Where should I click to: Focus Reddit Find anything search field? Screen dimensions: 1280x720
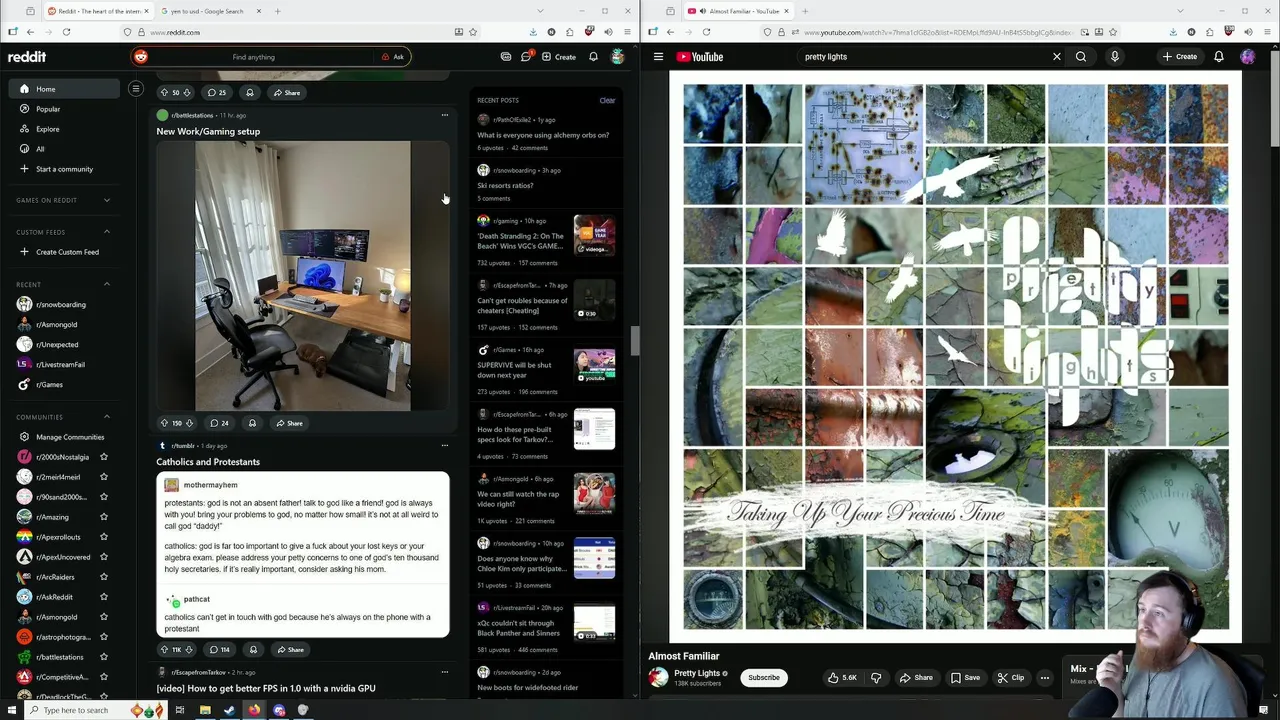coord(253,57)
